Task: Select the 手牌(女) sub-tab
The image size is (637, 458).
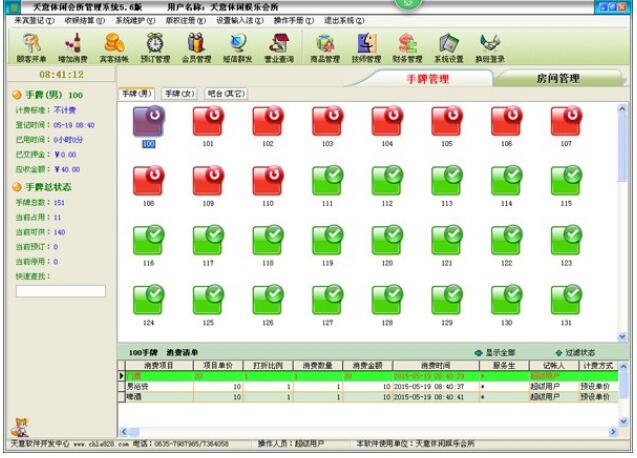Action: [x=180, y=94]
